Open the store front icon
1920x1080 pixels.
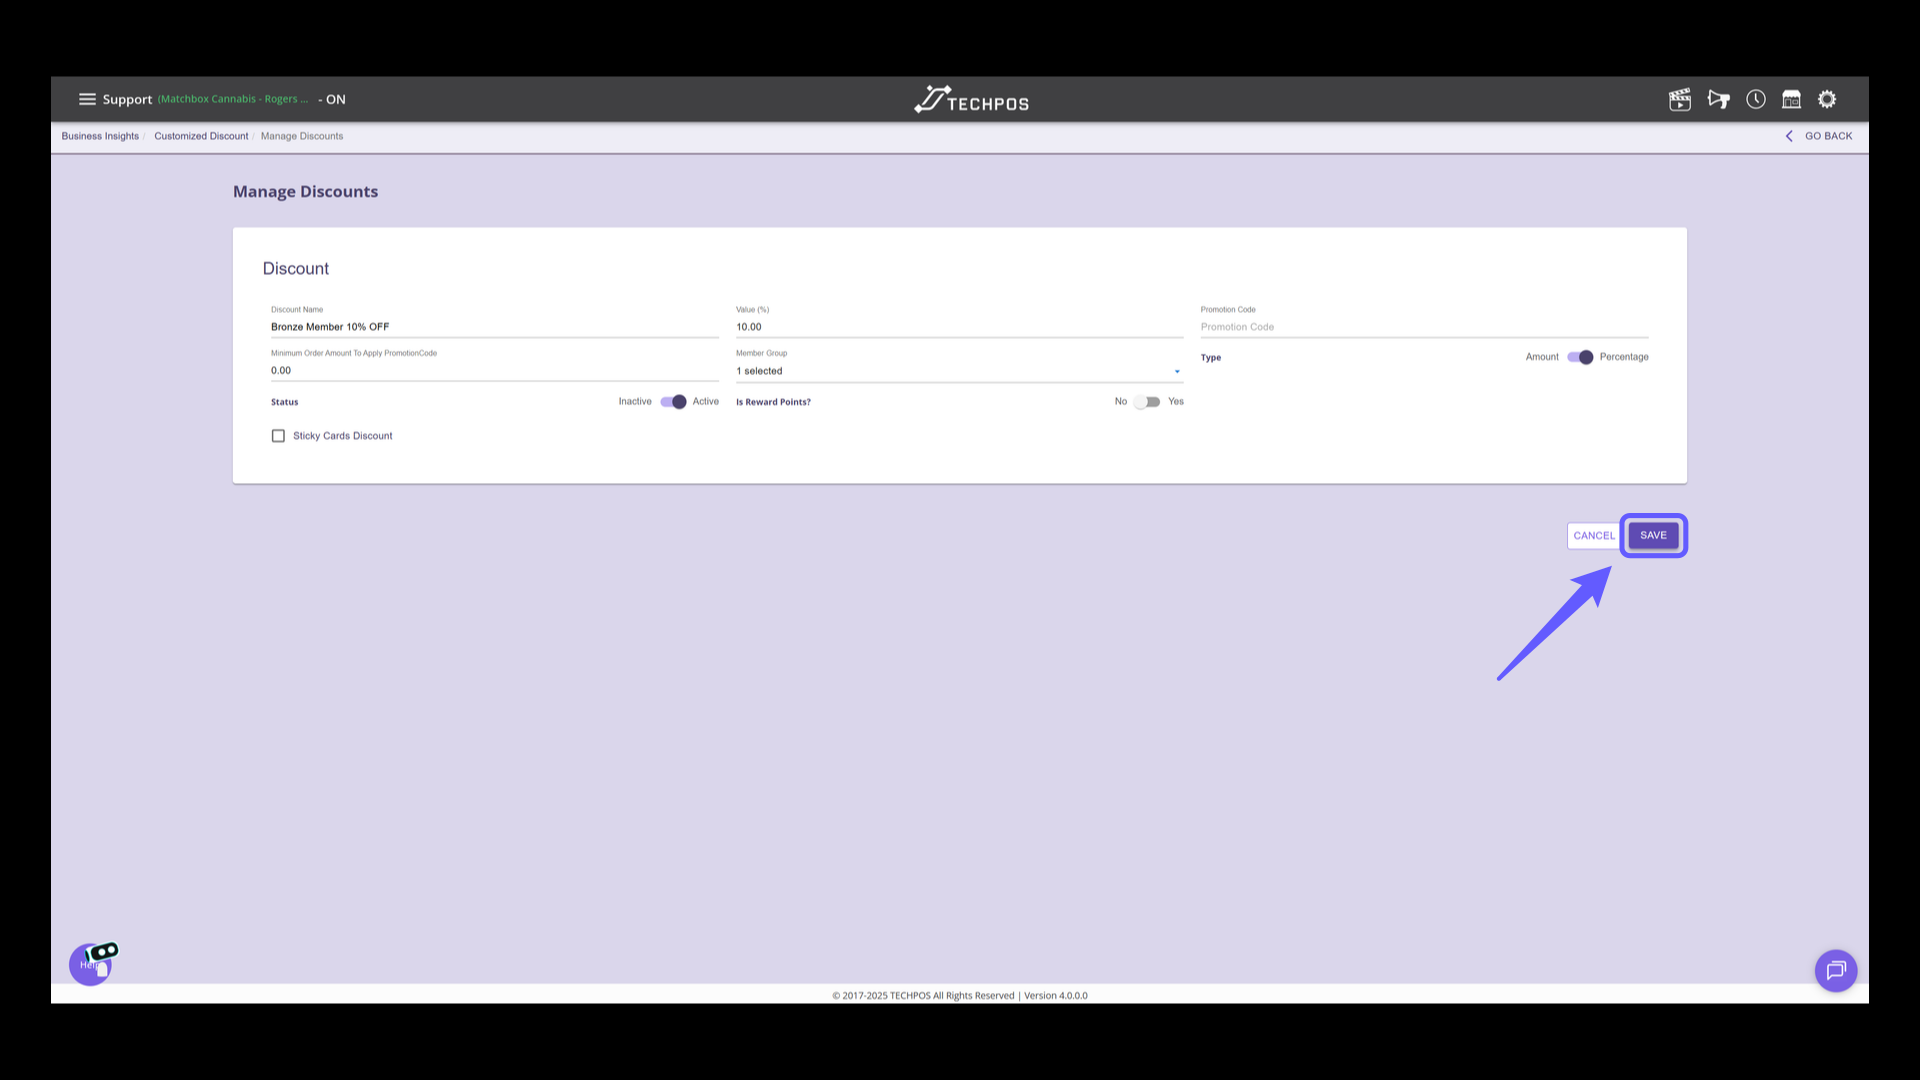pos(1791,99)
